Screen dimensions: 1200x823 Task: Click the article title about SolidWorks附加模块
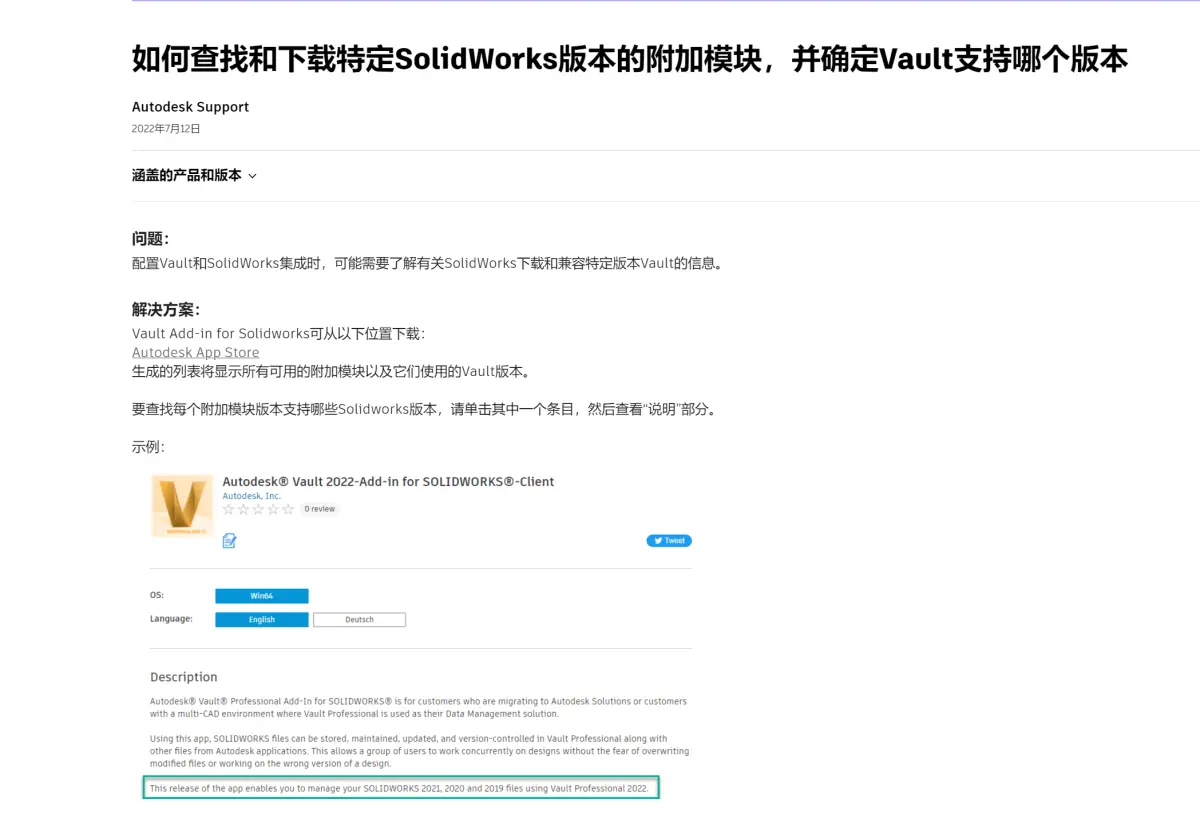(x=630, y=59)
